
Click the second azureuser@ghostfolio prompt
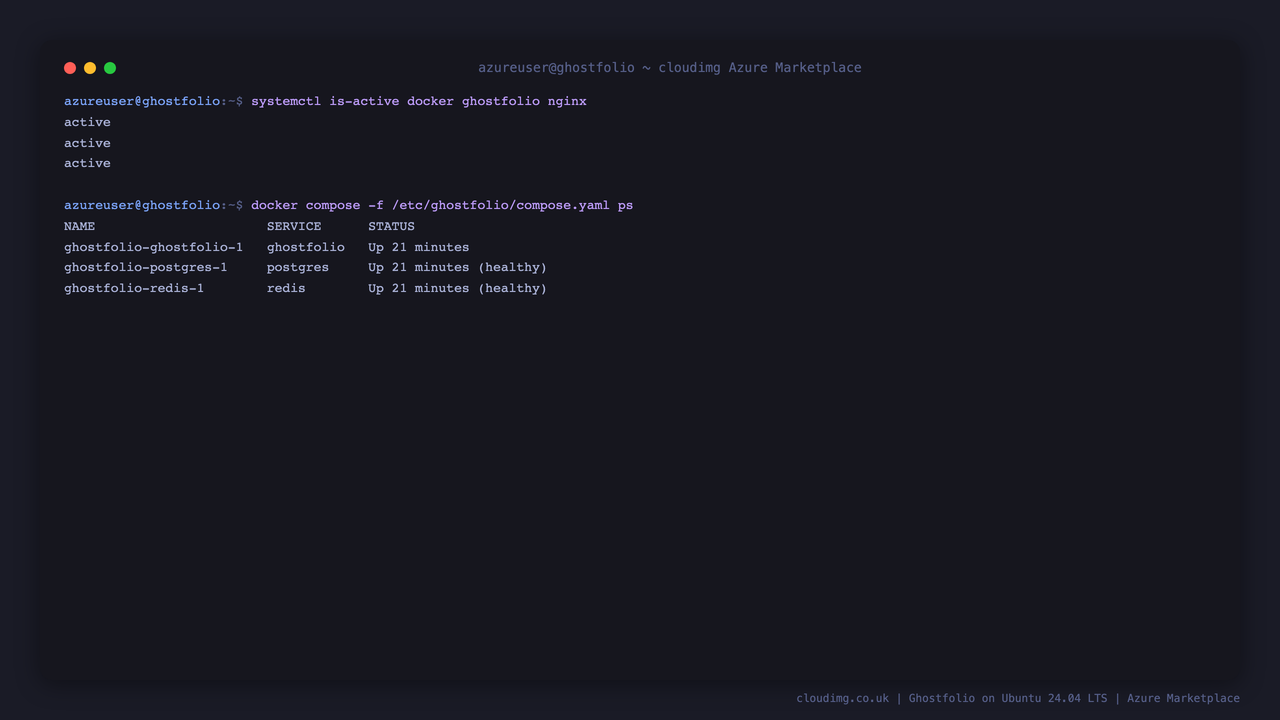[x=153, y=205]
